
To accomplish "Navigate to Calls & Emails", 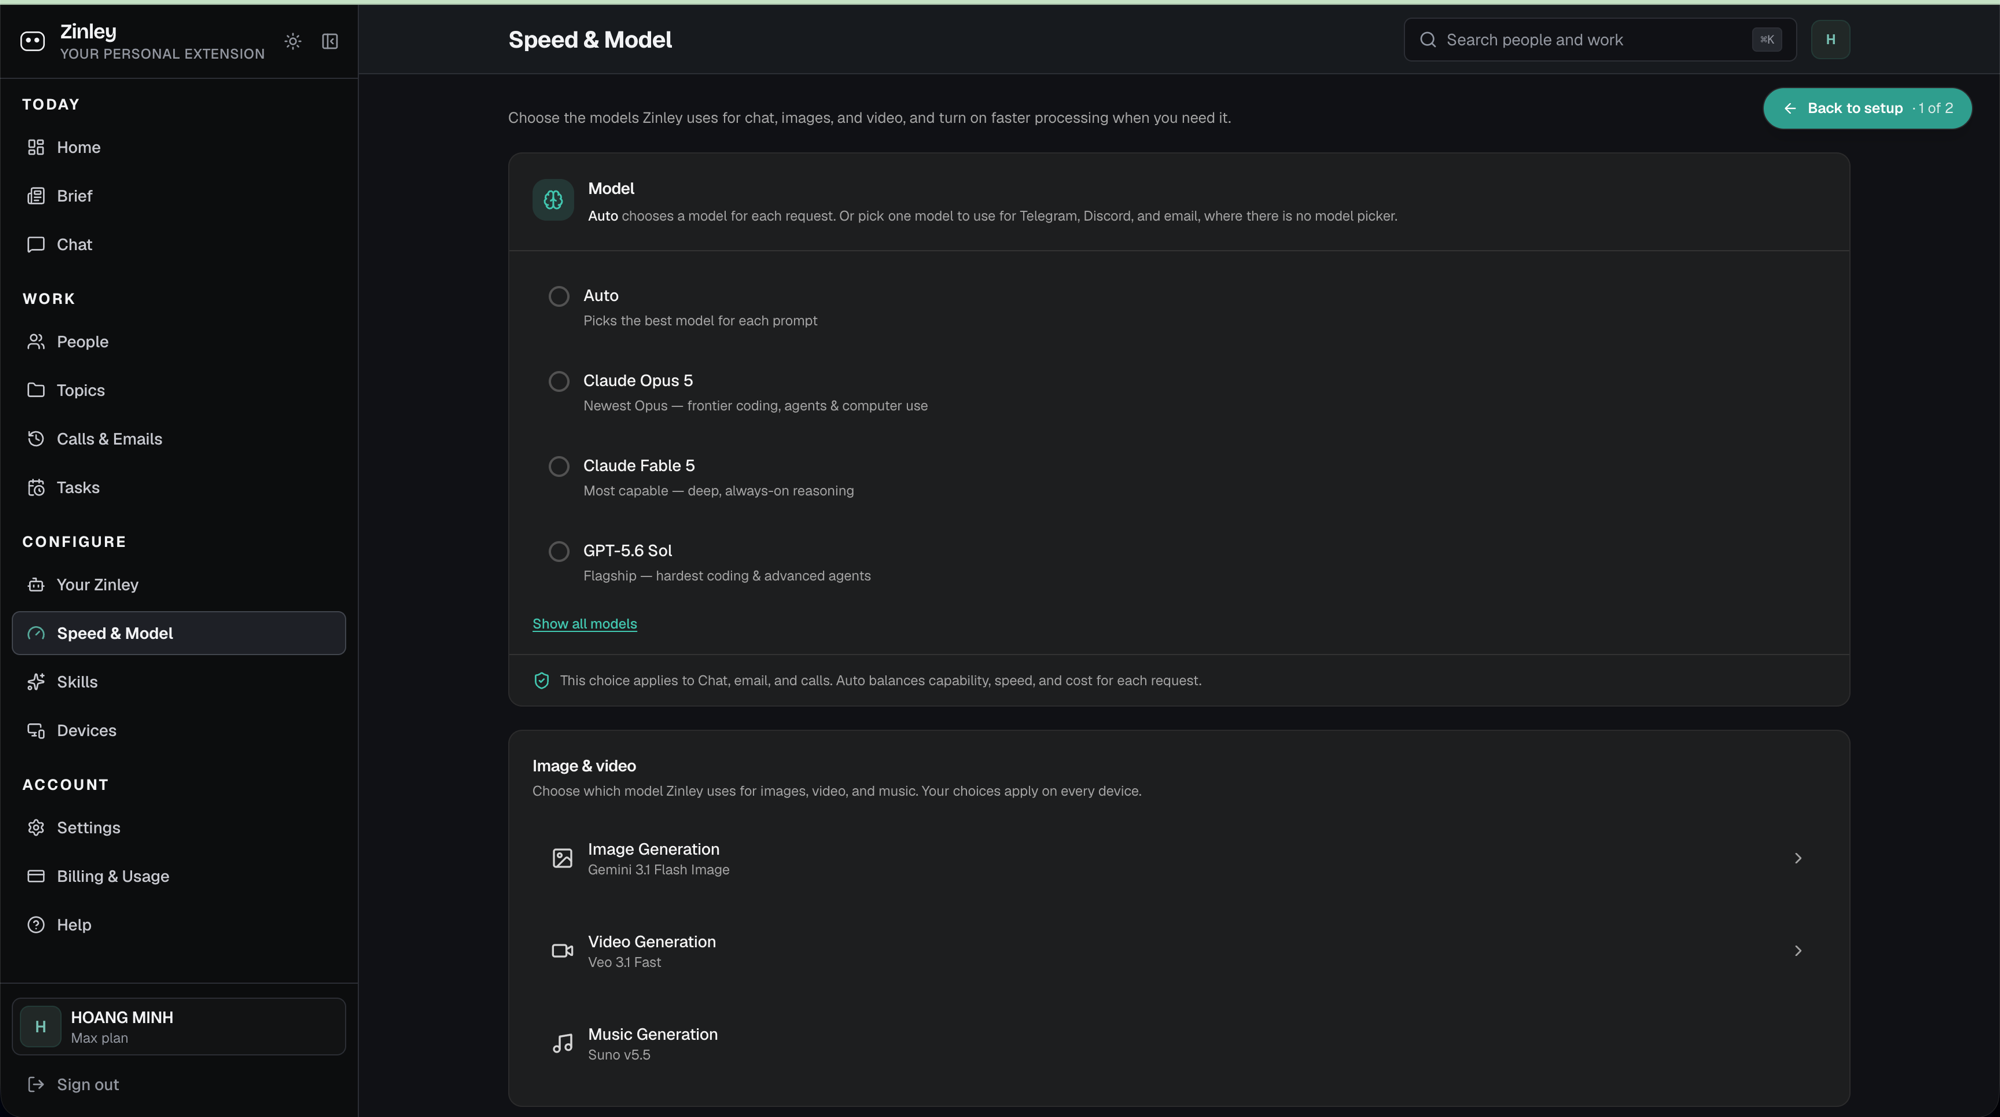I will [179, 439].
